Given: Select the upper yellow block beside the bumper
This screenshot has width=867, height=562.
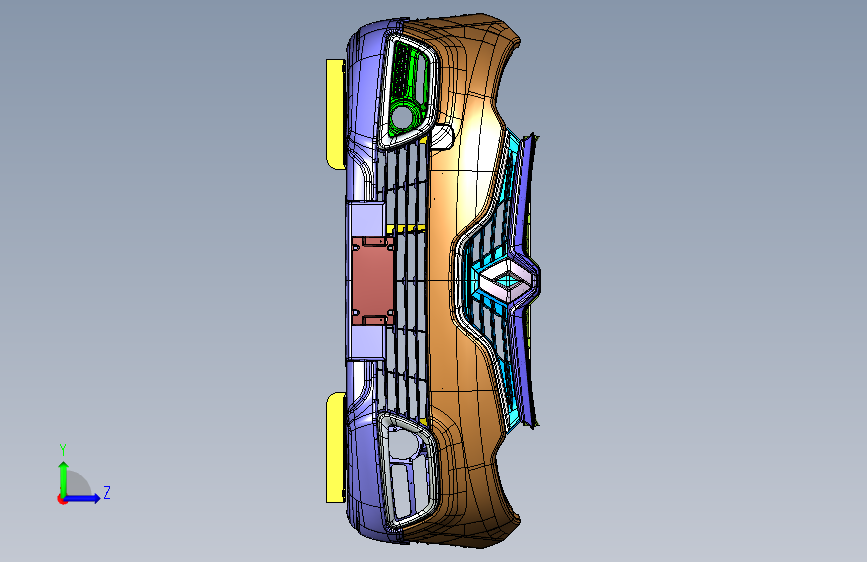Looking at the screenshot, I should [335, 114].
